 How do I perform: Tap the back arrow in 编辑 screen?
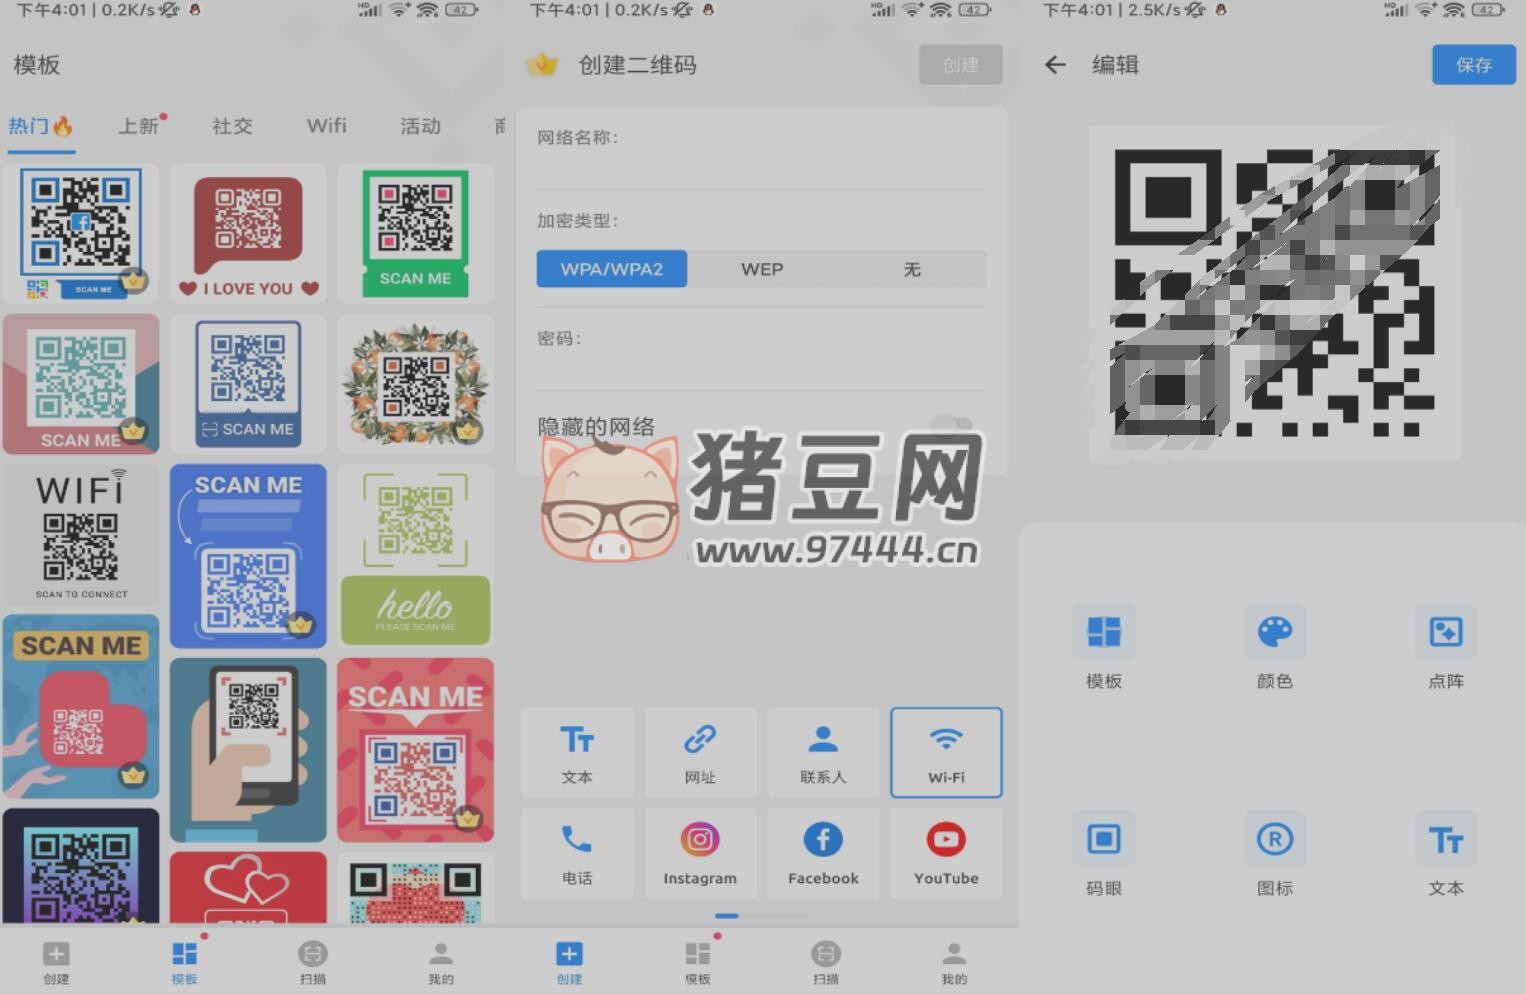pyautogui.click(x=1055, y=65)
